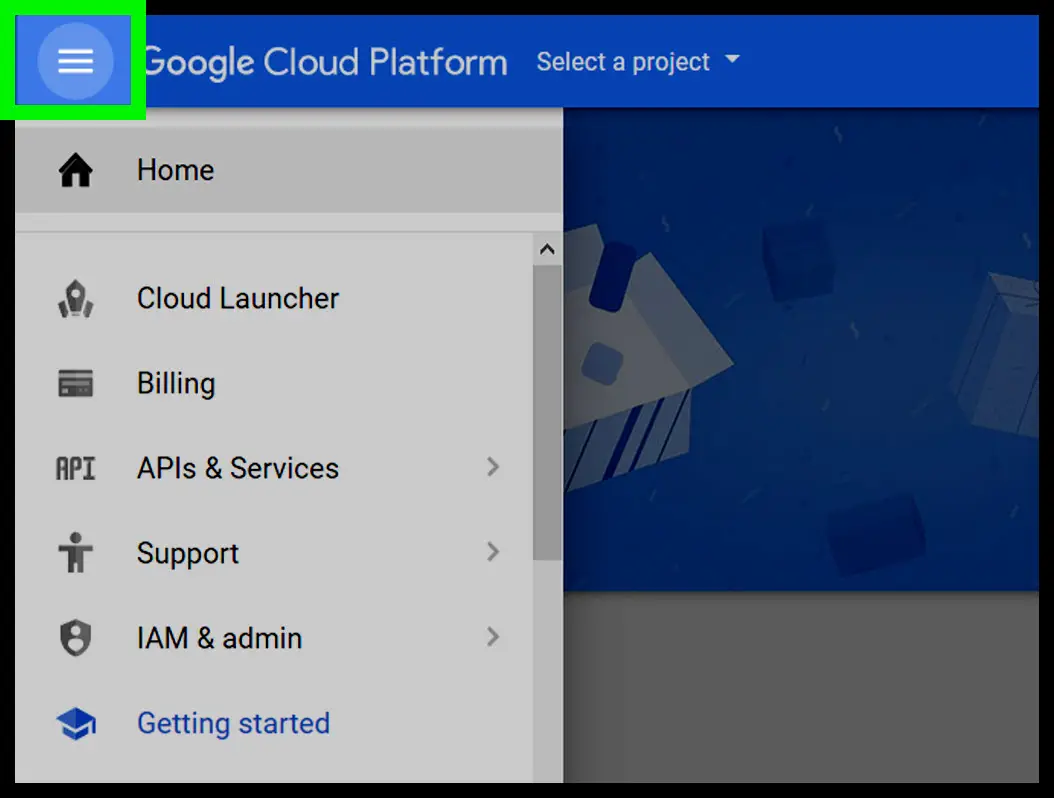Click the Support person icon
This screenshot has width=1054, height=798.
pos(75,553)
